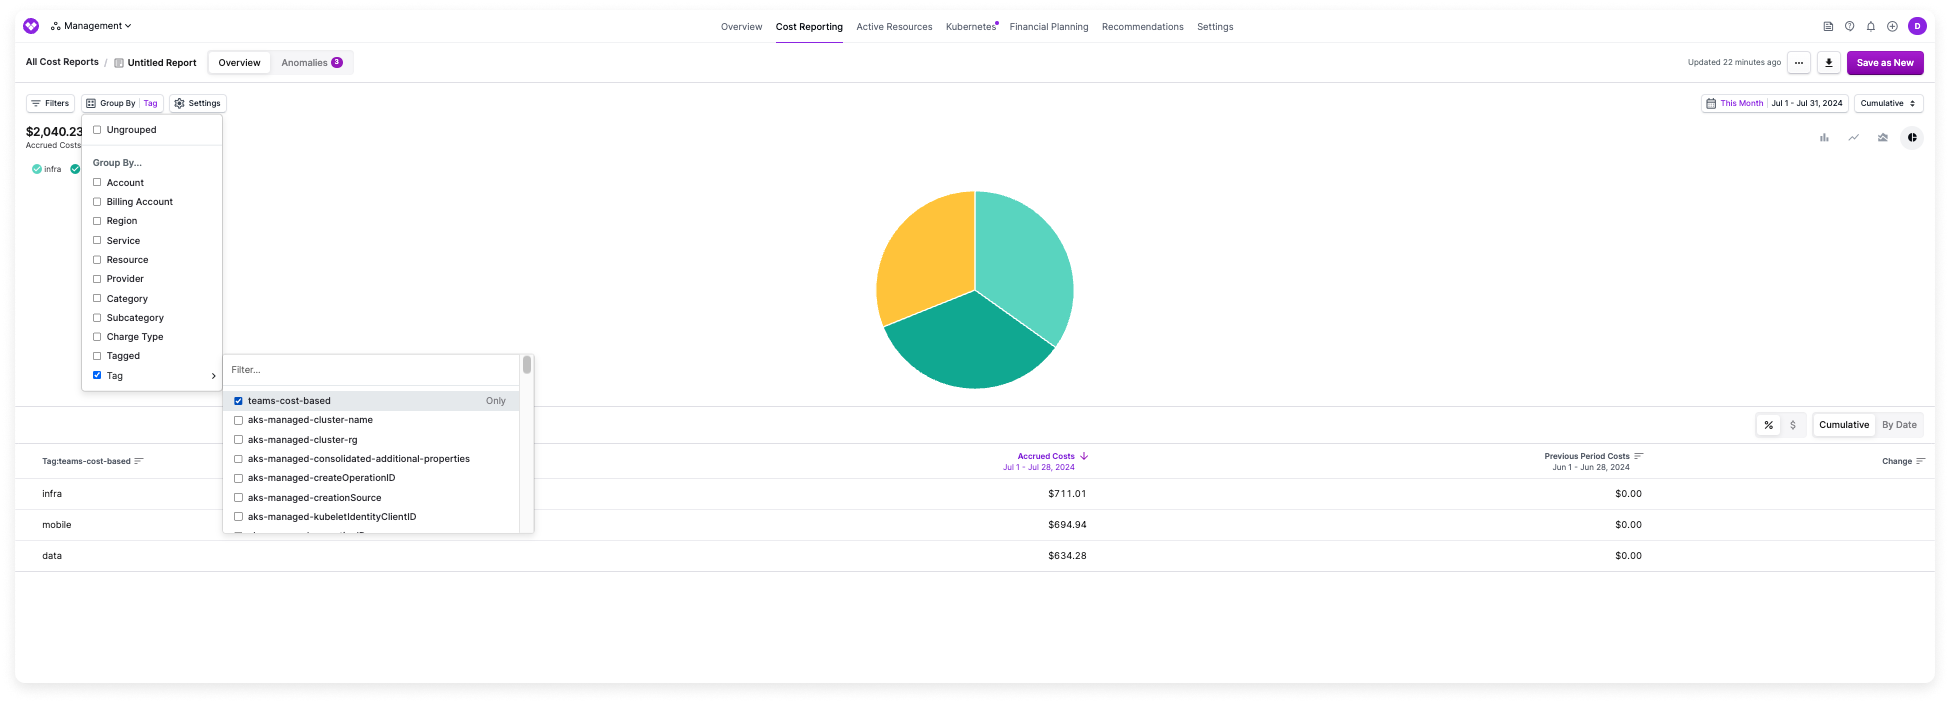The height and width of the screenshot is (703, 1950).
Task: Switch to line chart view icon
Action: (x=1853, y=138)
